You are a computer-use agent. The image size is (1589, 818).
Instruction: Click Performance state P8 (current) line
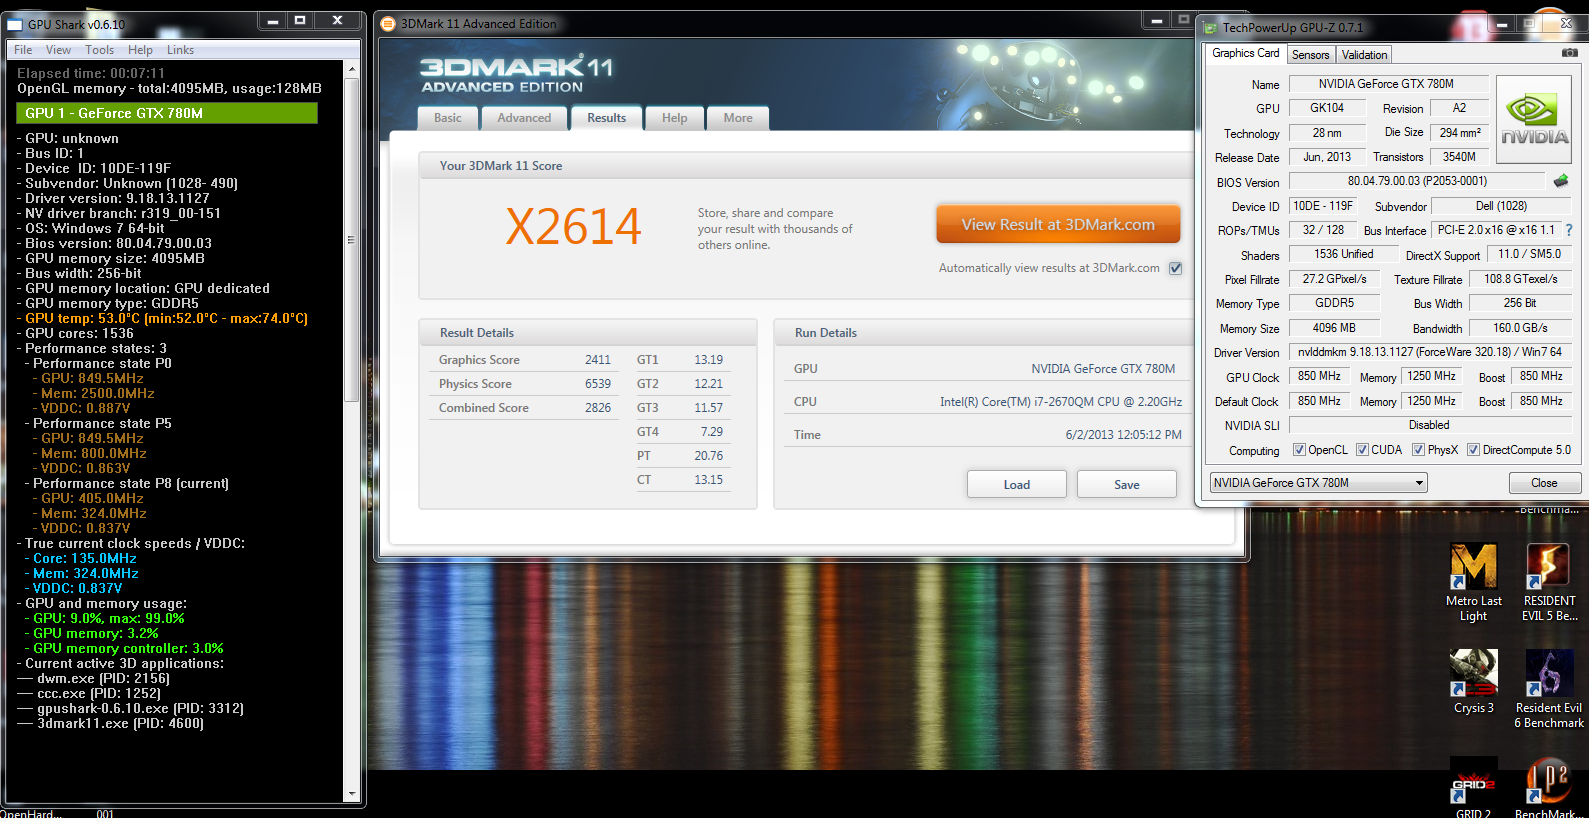pos(127,483)
